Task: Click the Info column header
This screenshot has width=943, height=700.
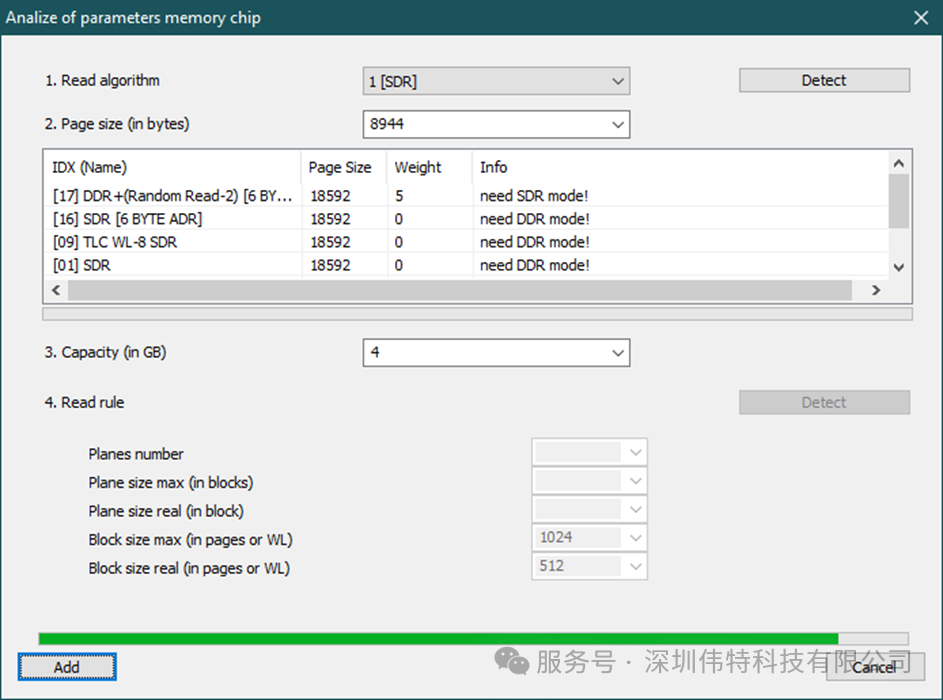Action: click(x=680, y=167)
